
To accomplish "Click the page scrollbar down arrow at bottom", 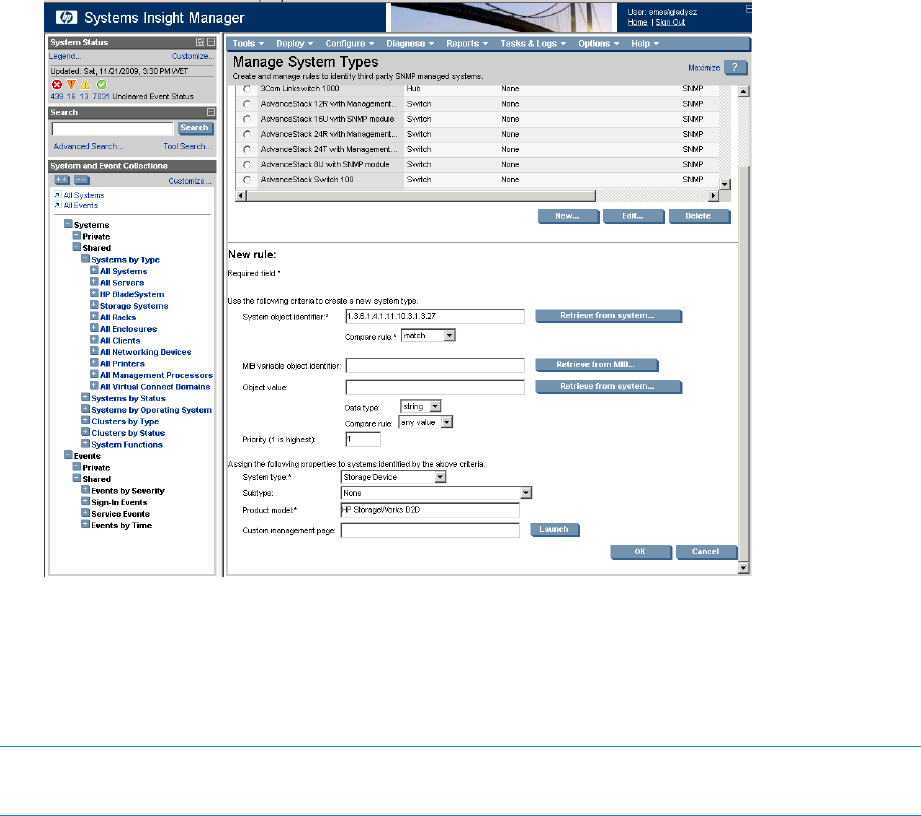I will 744,567.
